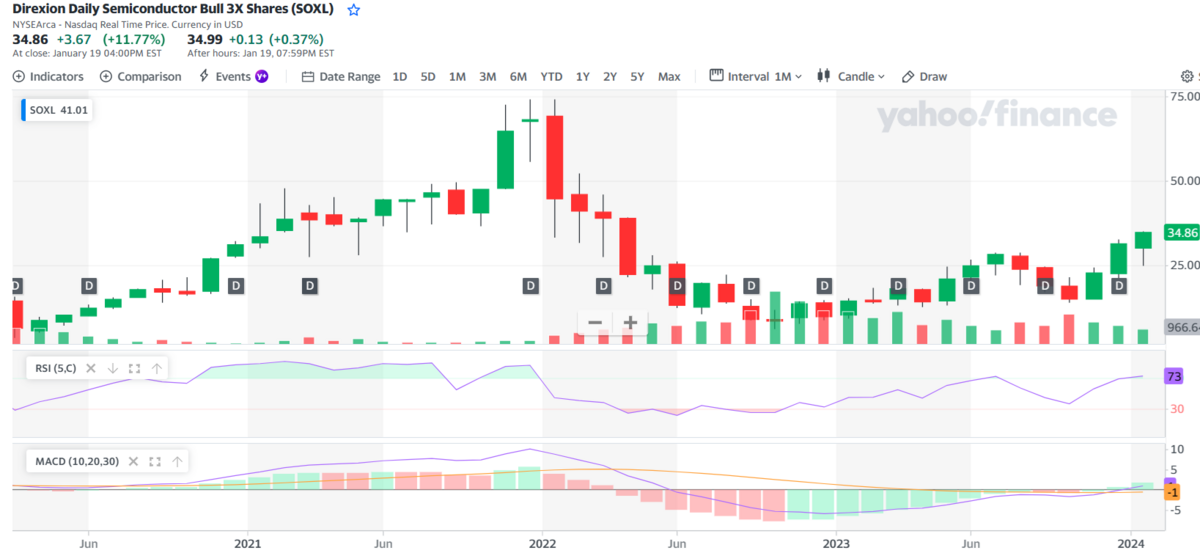Click the lightning bolt Events icon

(204, 76)
